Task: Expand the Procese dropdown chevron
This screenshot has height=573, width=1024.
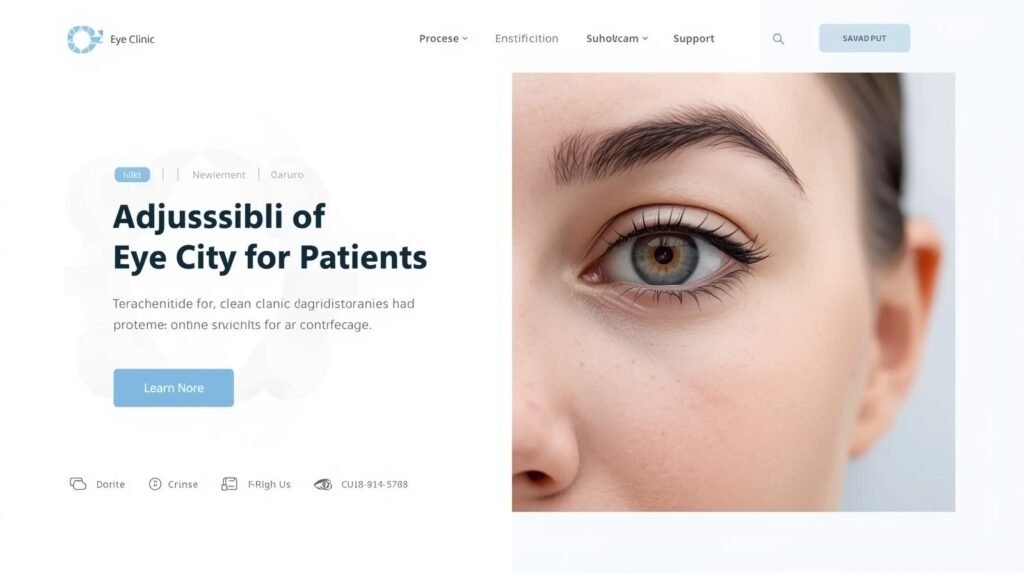Action: (x=465, y=39)
